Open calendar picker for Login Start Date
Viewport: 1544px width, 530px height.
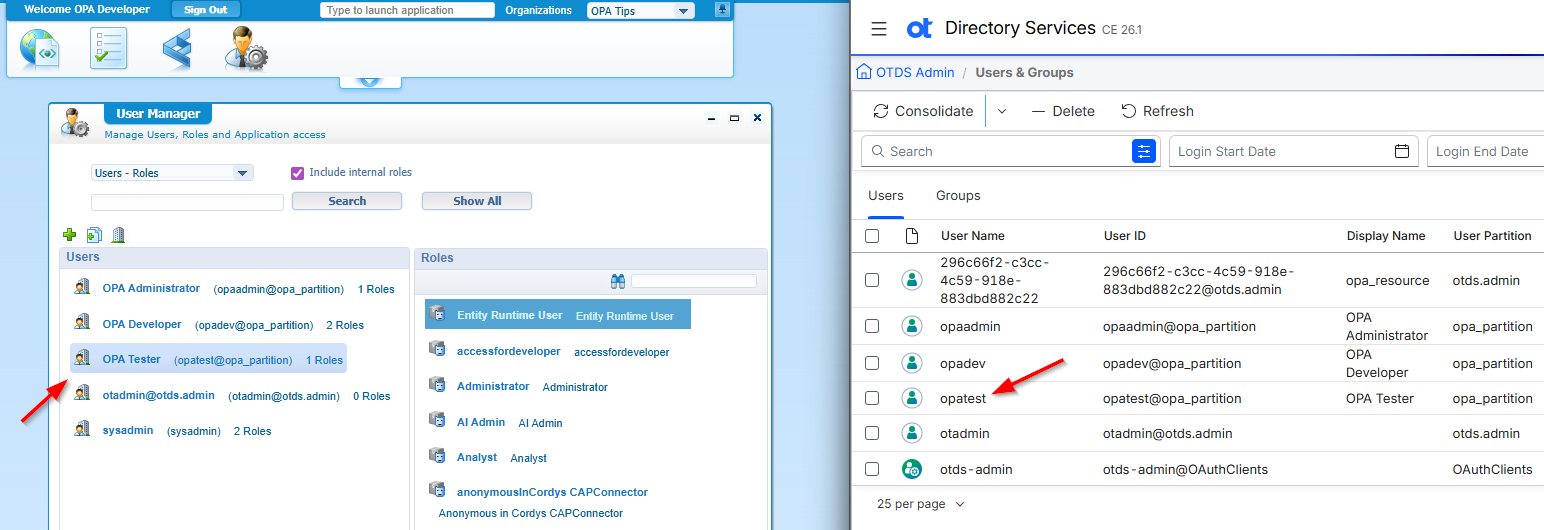click(1402, 151)
